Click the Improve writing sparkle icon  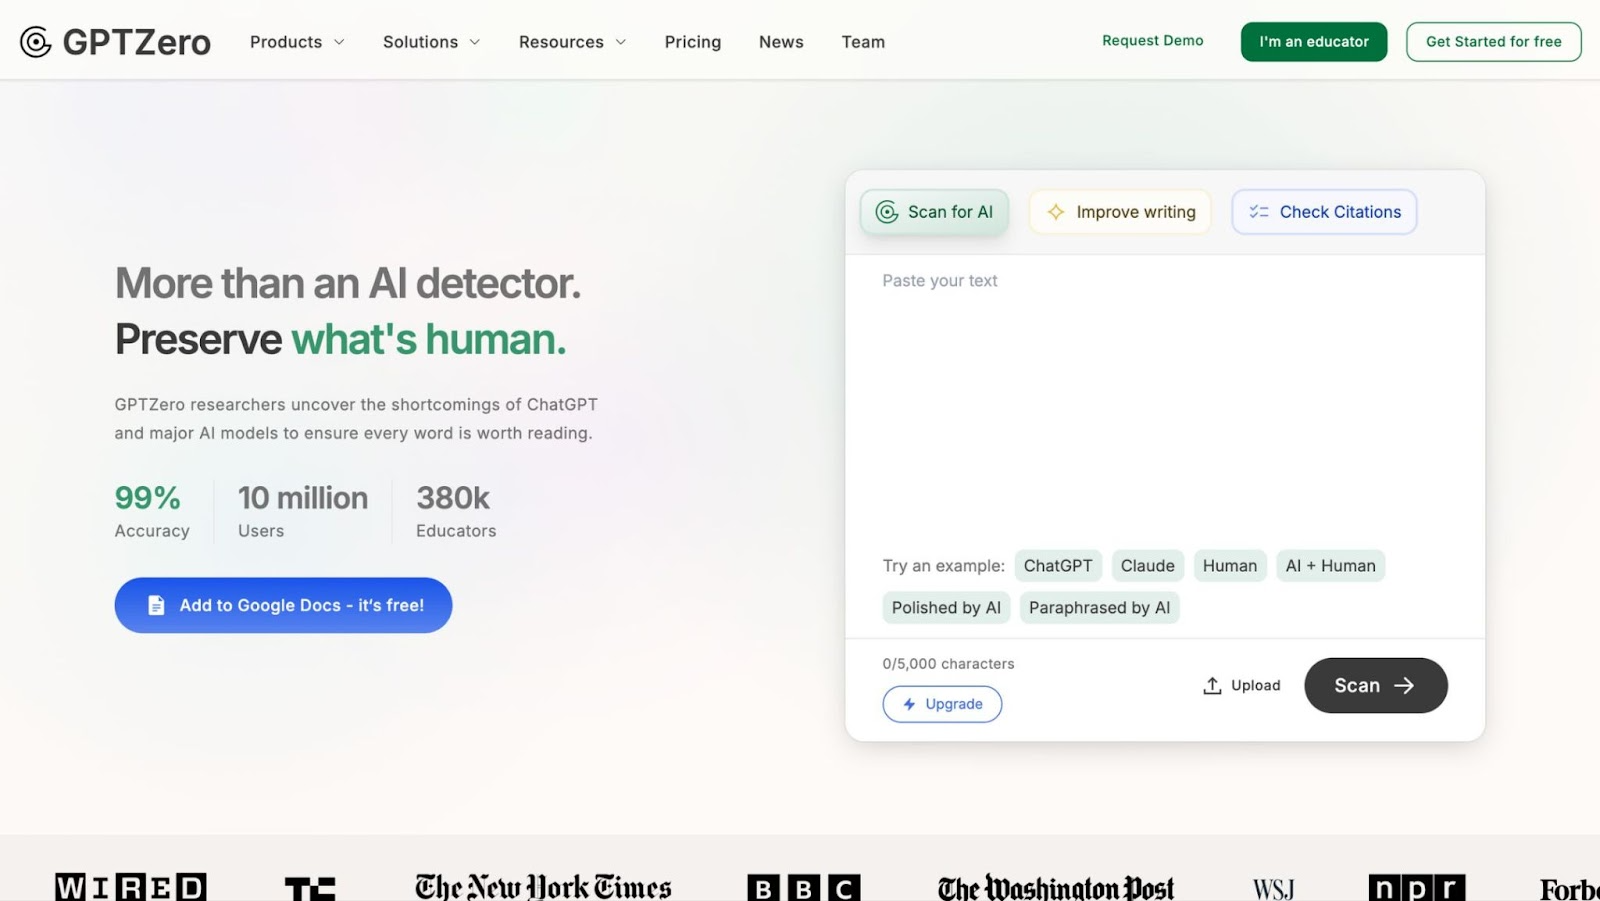click(x=1056, y=212)
